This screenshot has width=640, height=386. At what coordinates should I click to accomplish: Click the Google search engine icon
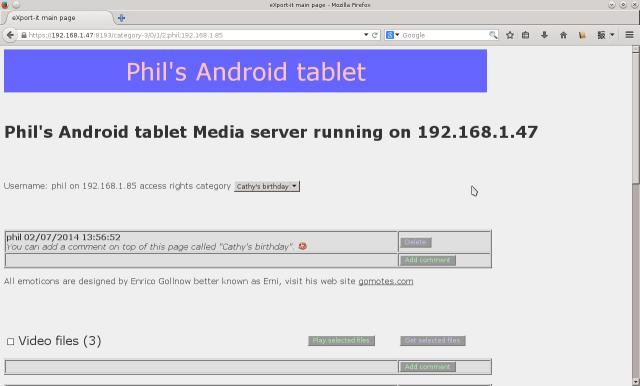point(390,35)
